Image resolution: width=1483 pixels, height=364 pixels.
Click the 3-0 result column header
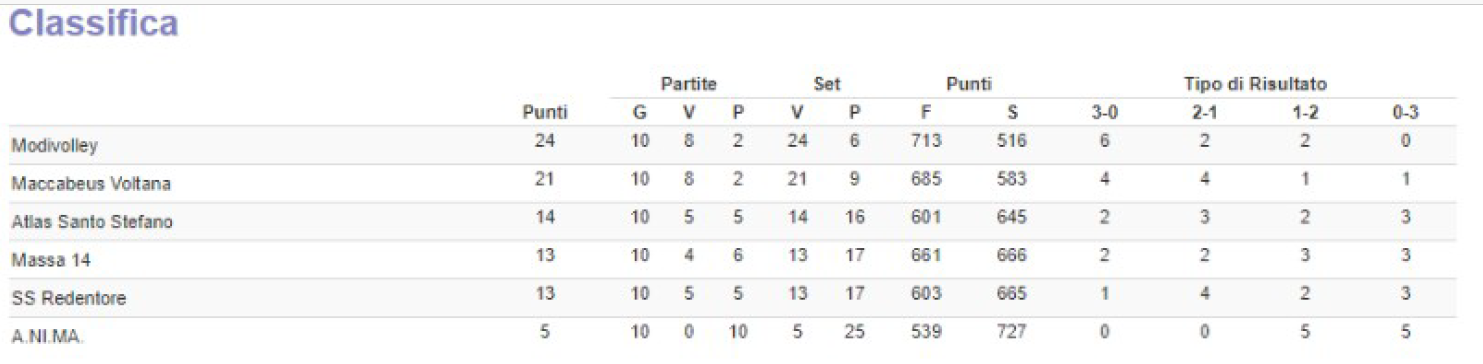pyautogui.click(x=1105, y=113)
